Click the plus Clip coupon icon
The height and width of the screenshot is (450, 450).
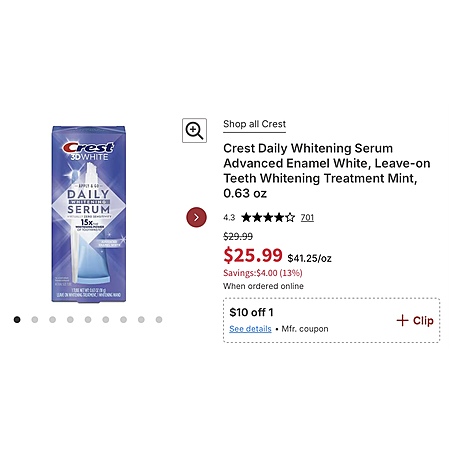[x=402, y=320]
